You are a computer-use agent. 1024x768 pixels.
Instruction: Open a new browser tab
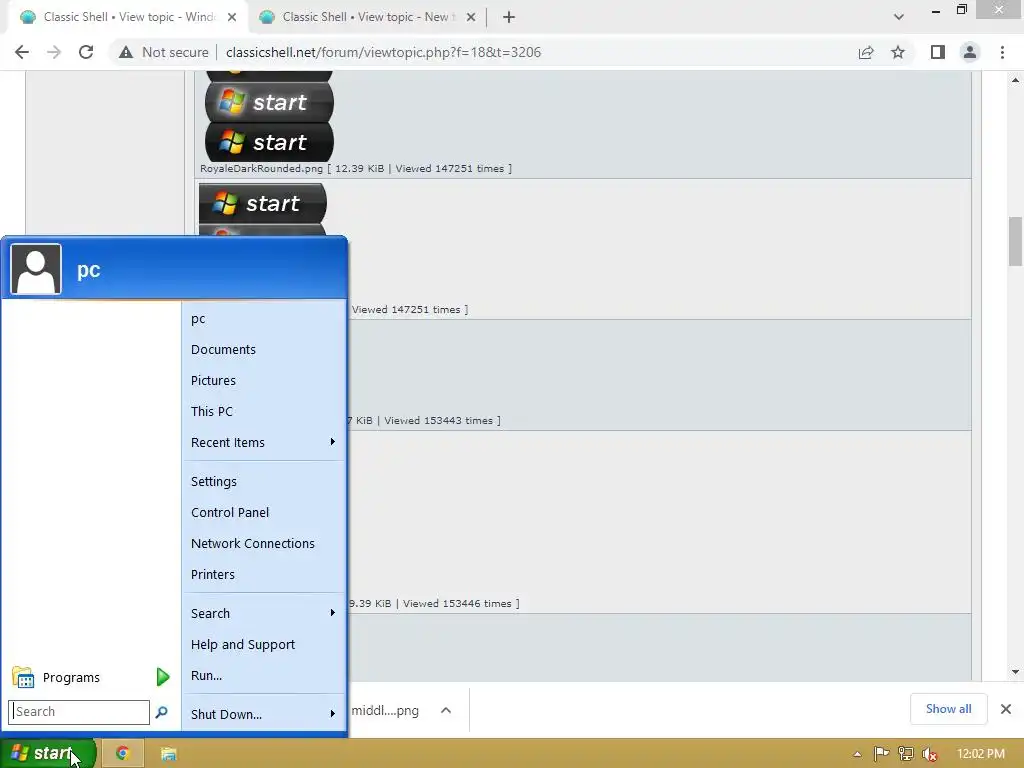[x=509, y=17]
